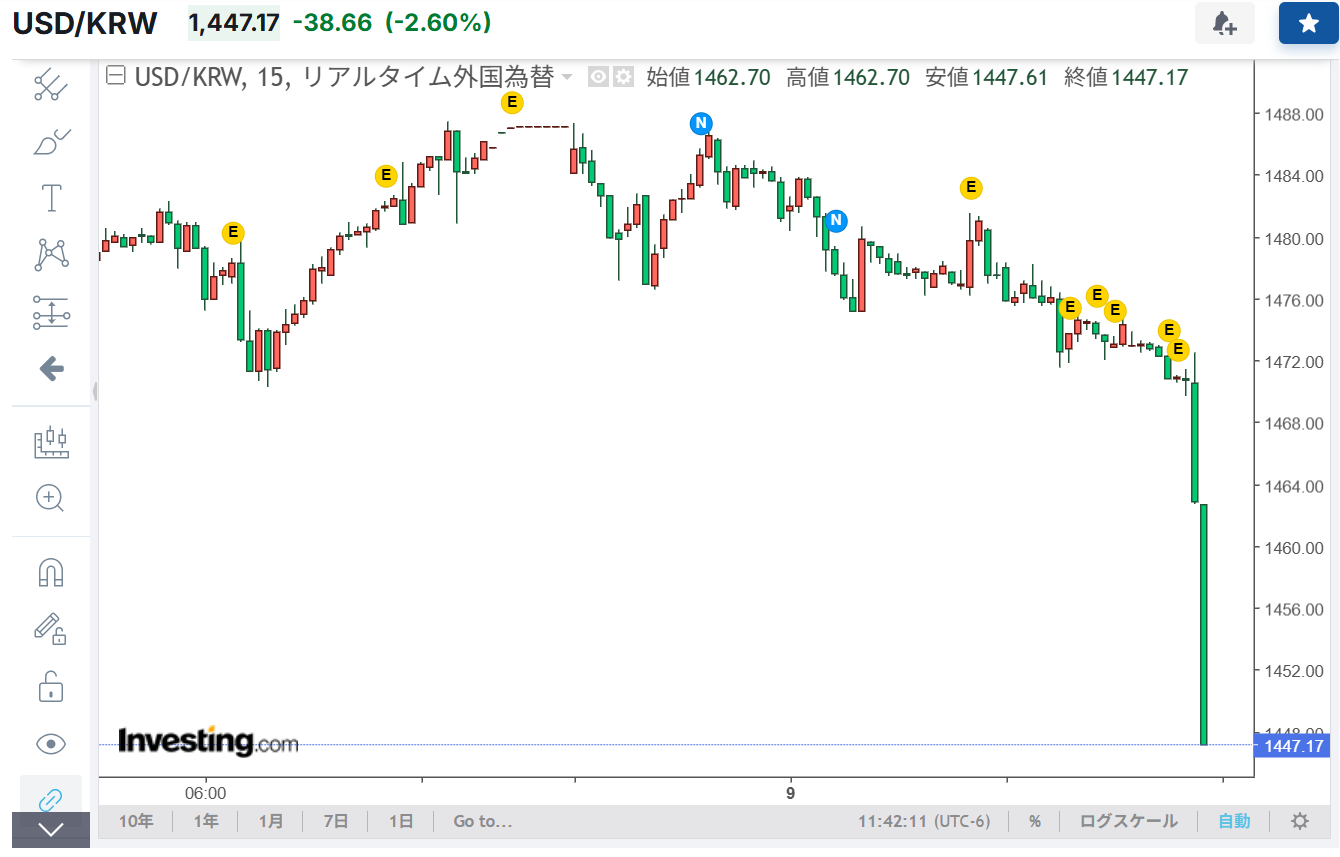The image size is (1340, 857).
Task: Toggle magnet mode for drawings
Action: click(x=50, y=572)
